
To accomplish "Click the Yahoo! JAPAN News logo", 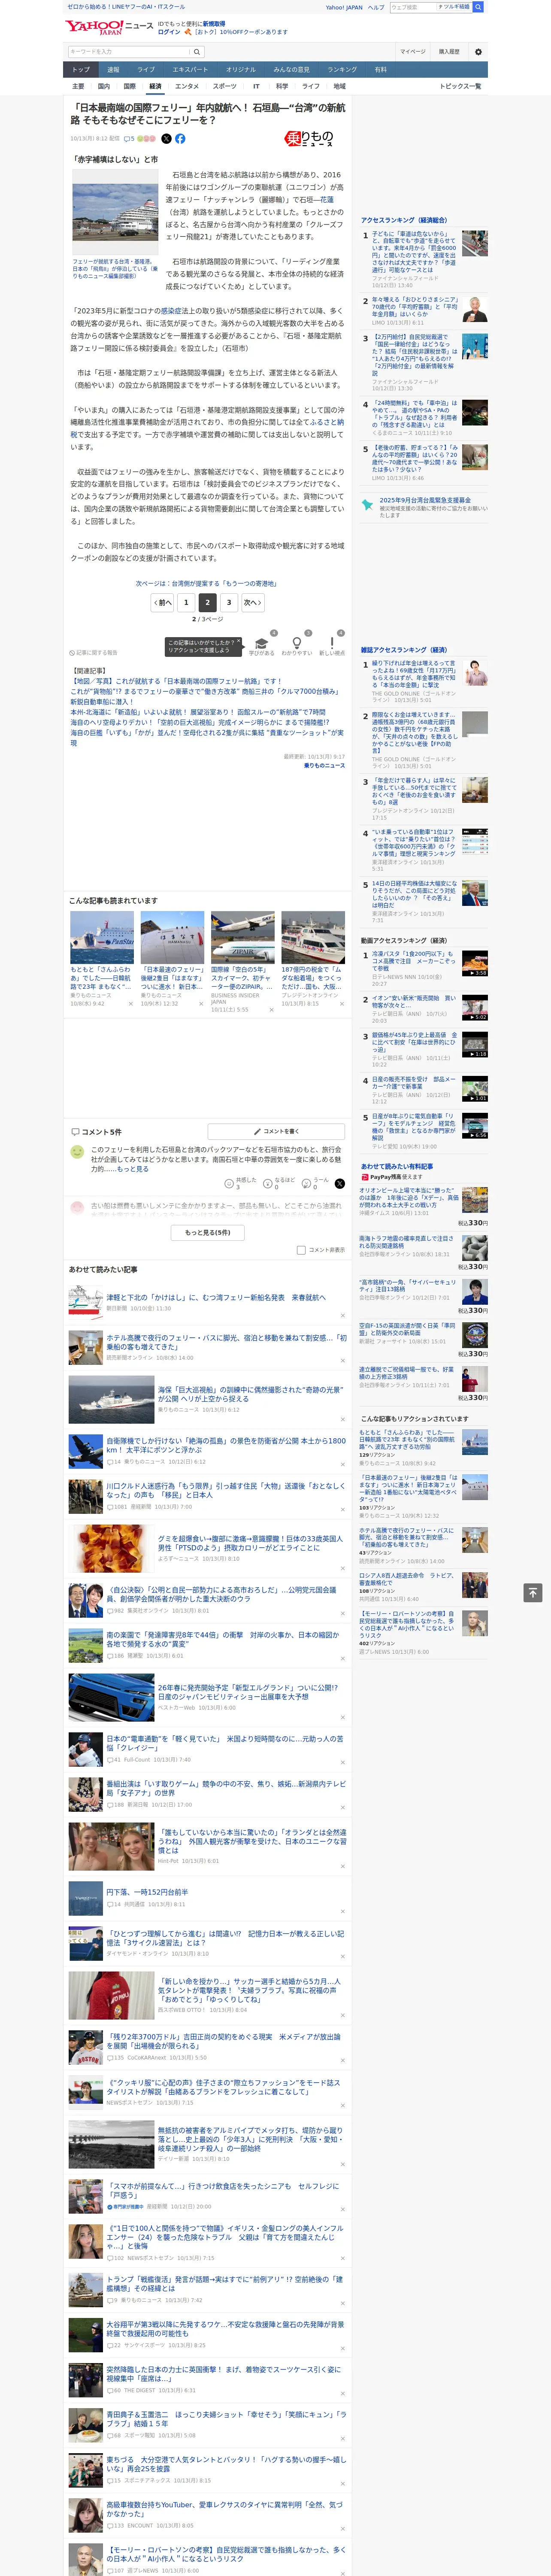I will 110,27.
